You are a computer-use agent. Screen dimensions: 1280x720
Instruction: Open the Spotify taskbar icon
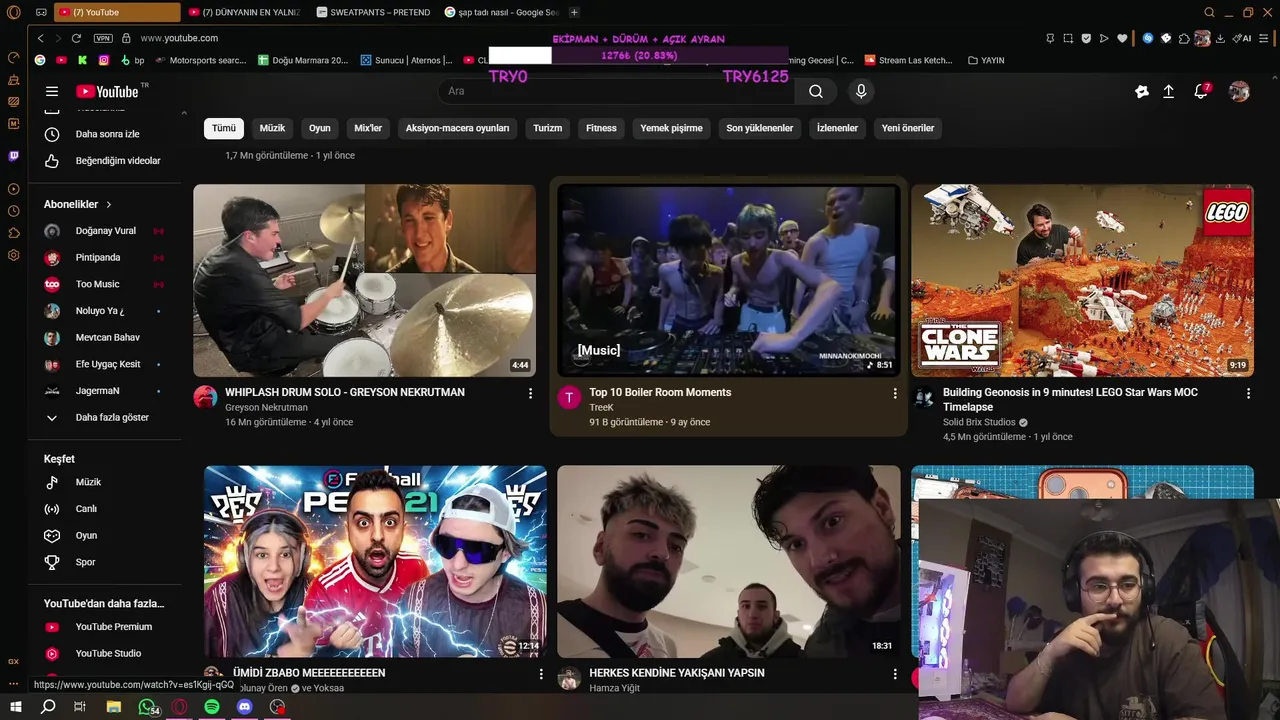[212, 707]
